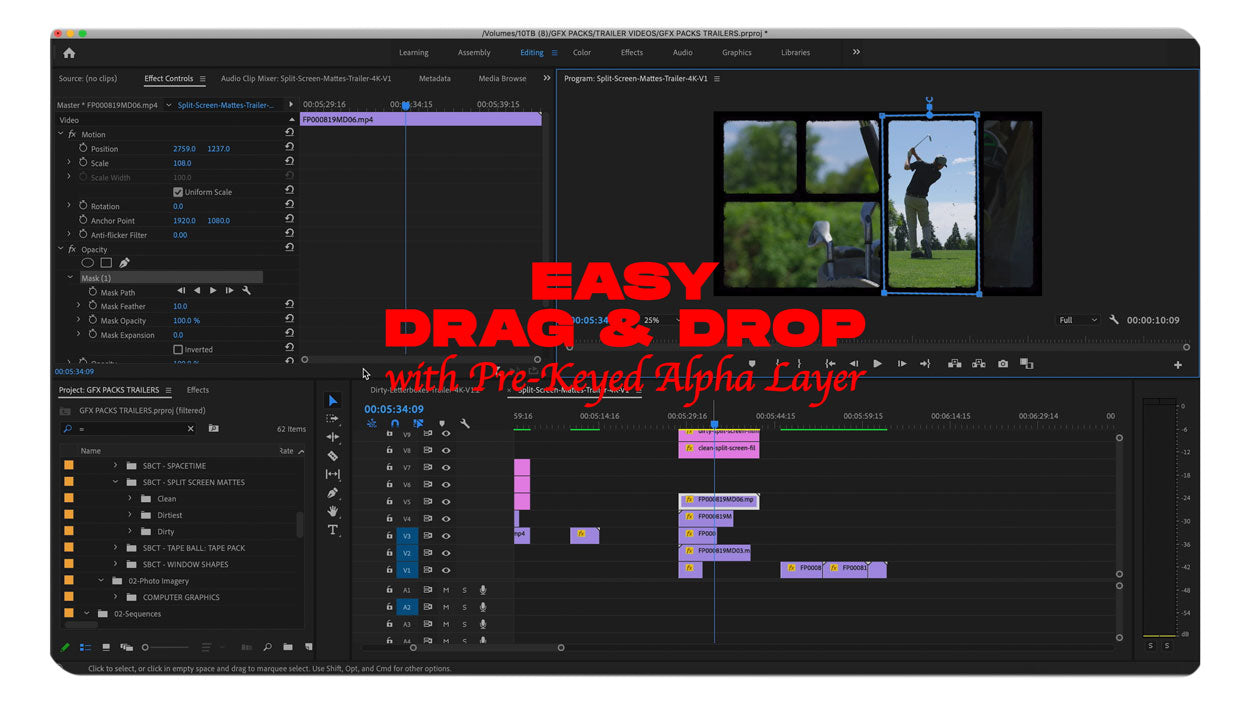Select the Razor tool in the toolbar

[x=333, y=456]
